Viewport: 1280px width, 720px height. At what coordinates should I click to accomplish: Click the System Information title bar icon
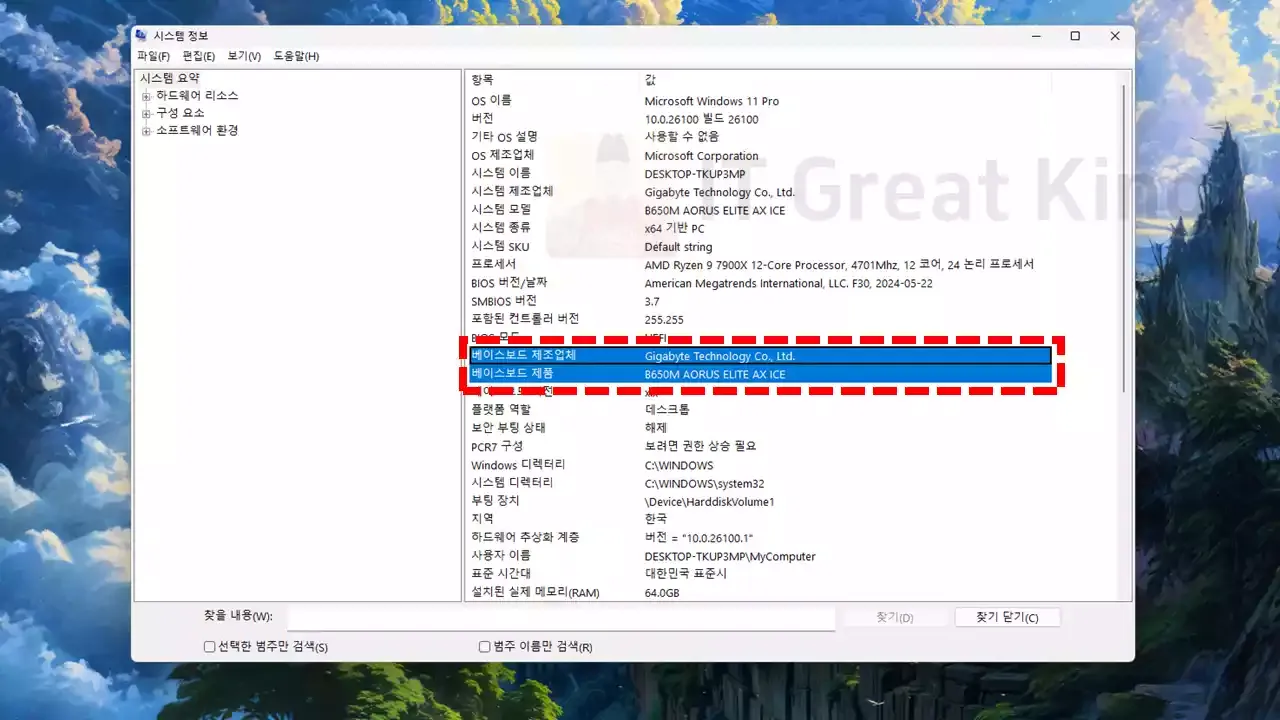[x=142, y=36]
